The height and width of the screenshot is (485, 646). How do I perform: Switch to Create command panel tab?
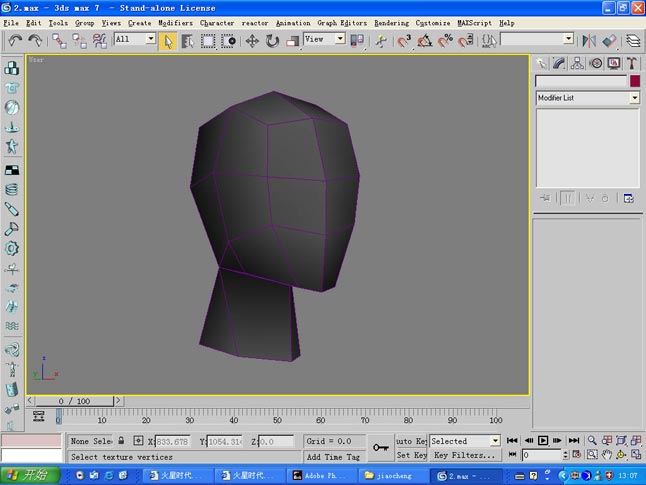[541, 63]
